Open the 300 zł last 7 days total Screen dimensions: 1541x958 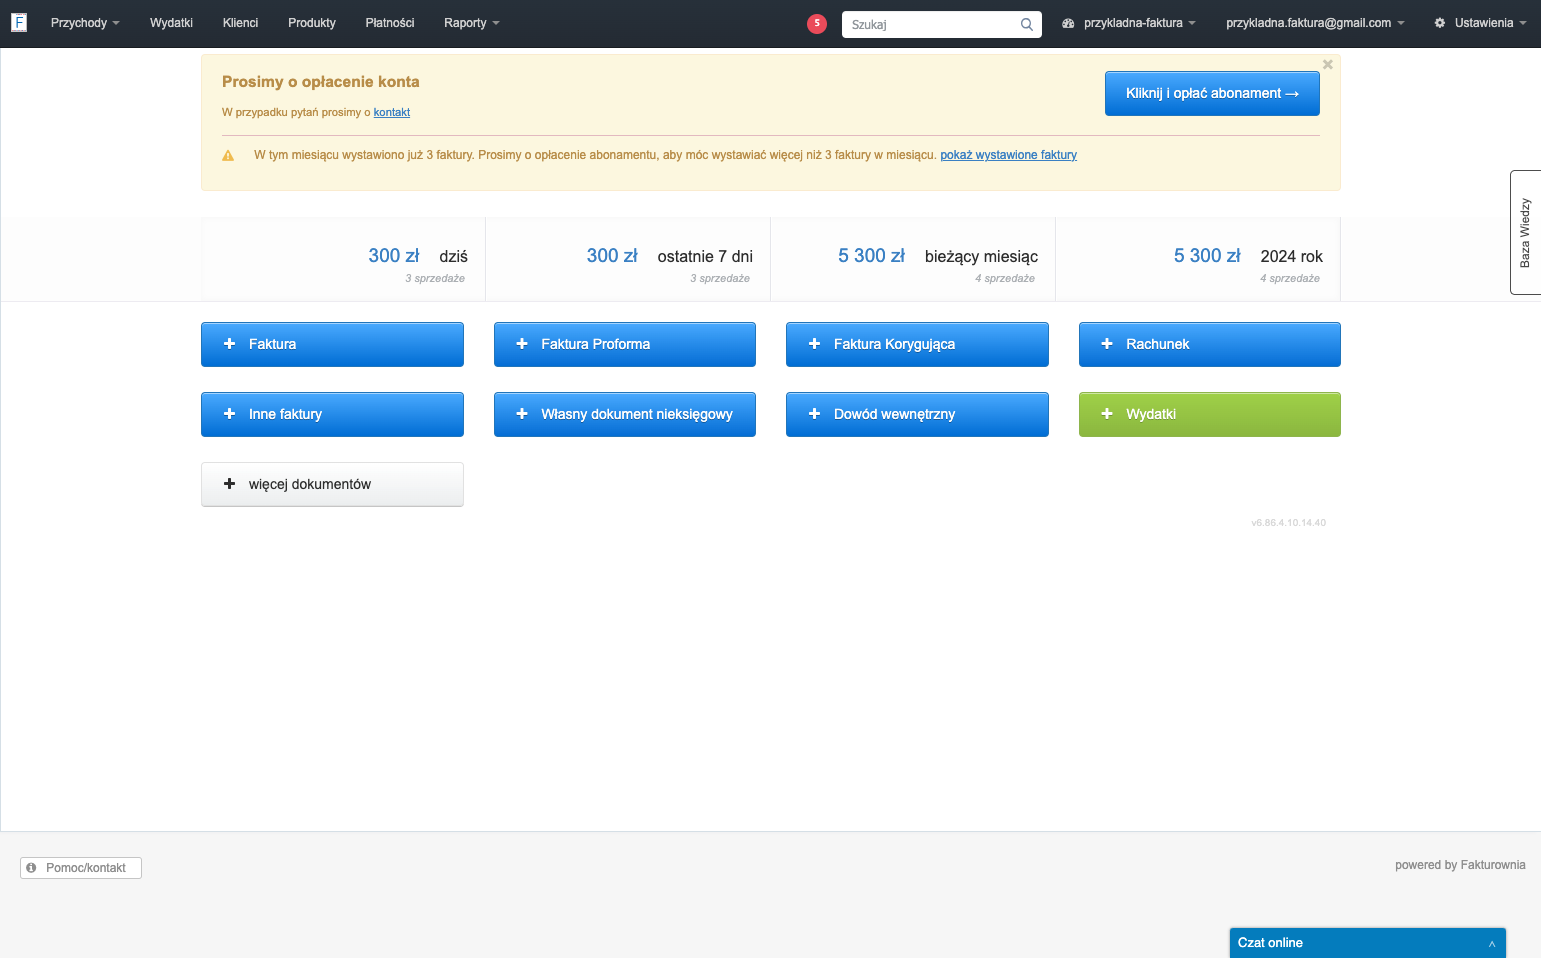pos(612,256)
